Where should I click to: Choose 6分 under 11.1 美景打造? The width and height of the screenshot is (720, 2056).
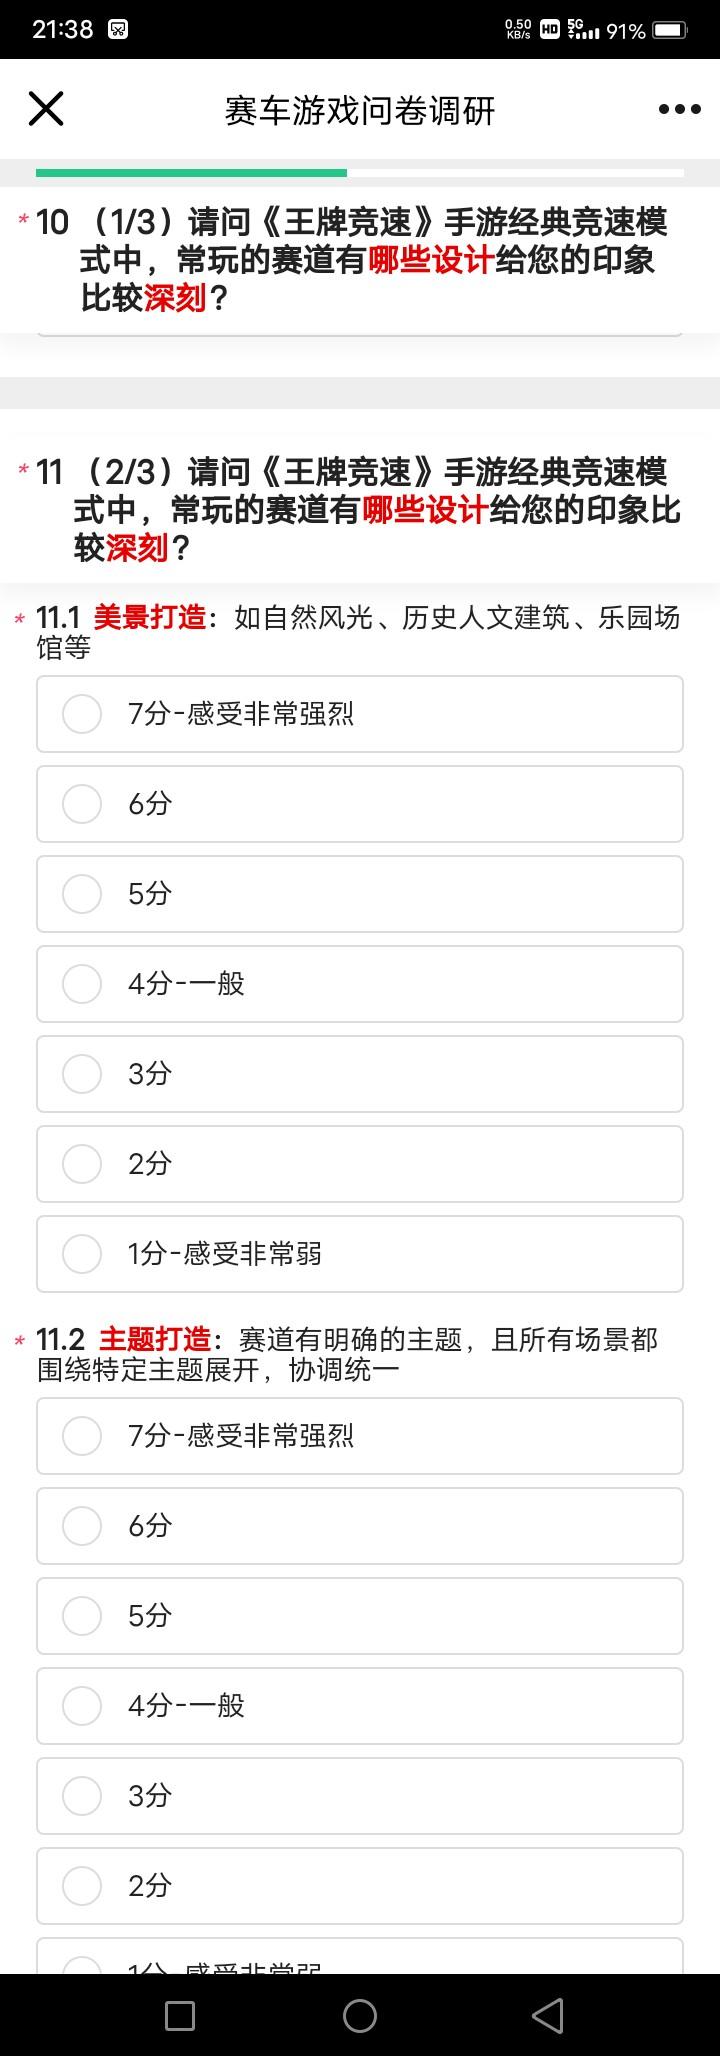click(x=360, y=804)
